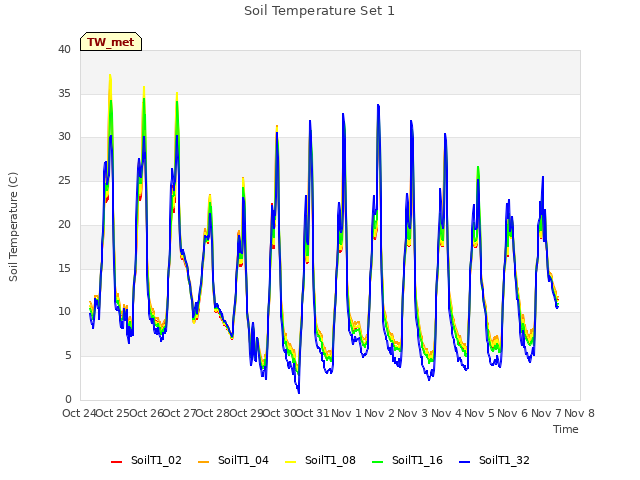Click the TW_met annotation label
Viewport: 640px width, 480px height.
click(x=111, y=42)
